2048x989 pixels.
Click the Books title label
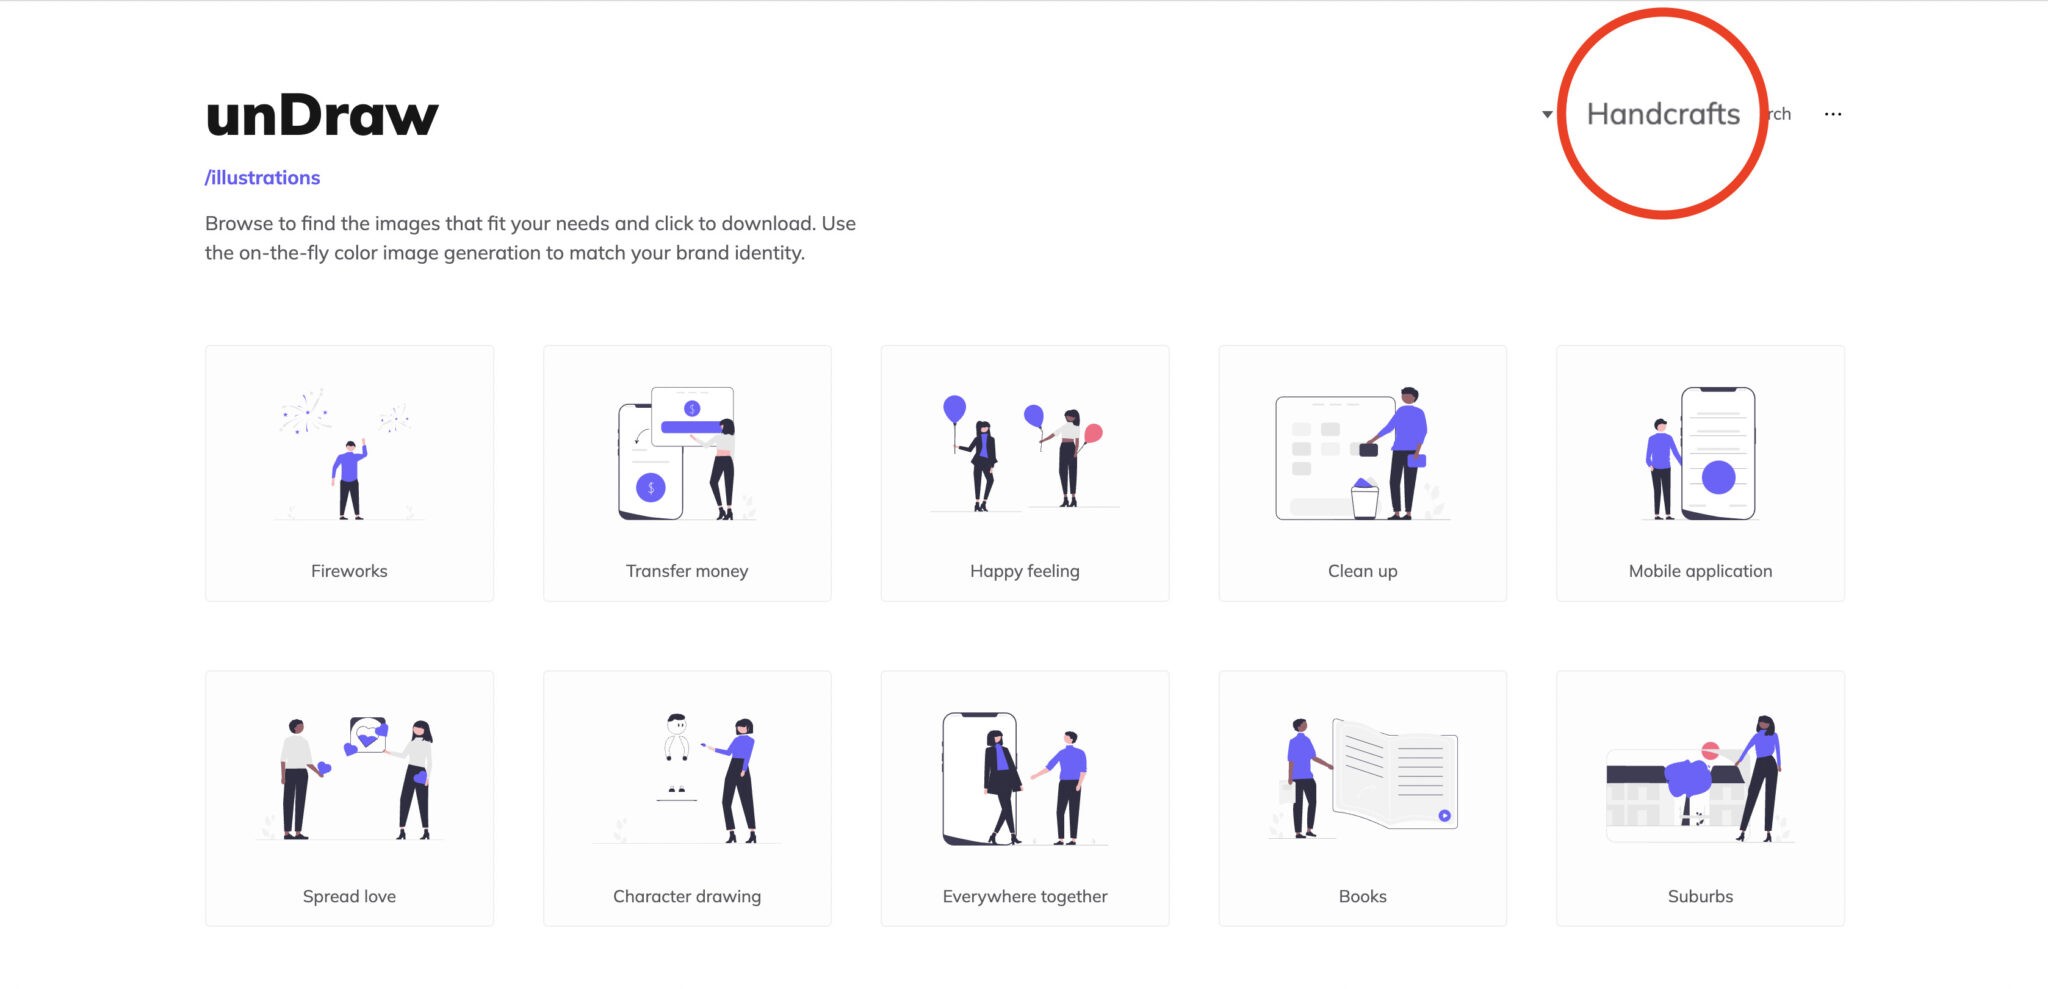pos(1362,896)
